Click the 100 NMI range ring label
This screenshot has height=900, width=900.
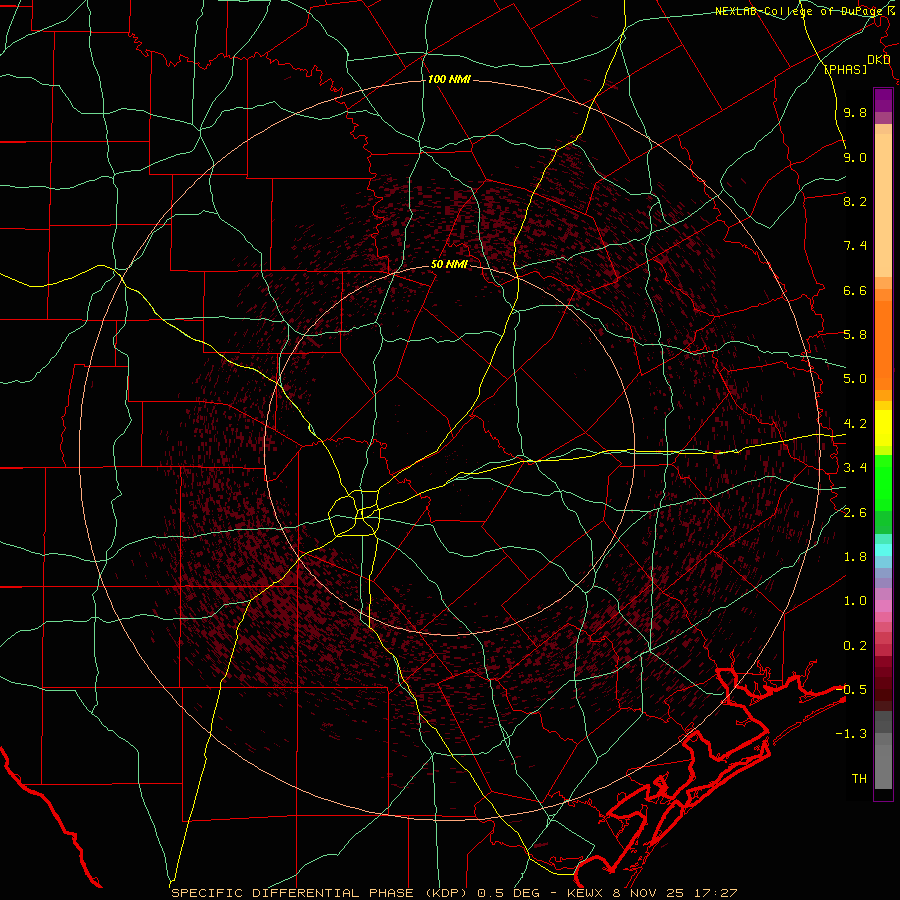click(449, 79)
